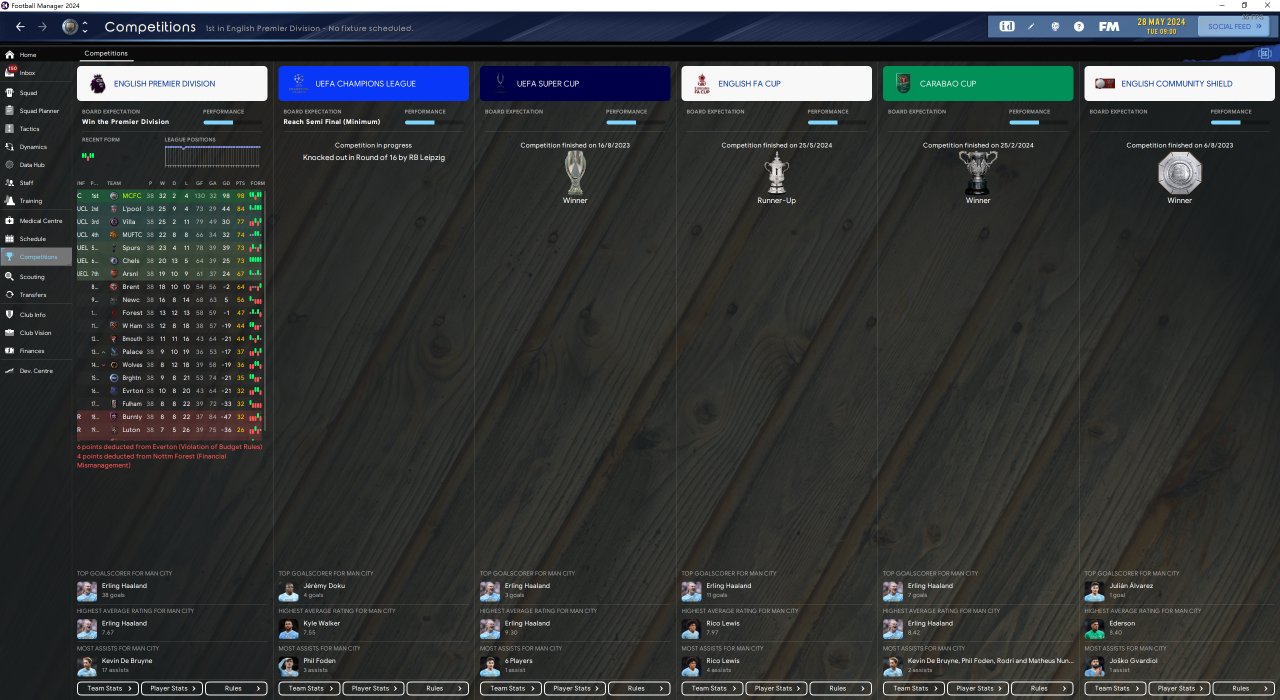
Task: Open the 'id' in-game editor icon
Action: [x=1007, y=26]
